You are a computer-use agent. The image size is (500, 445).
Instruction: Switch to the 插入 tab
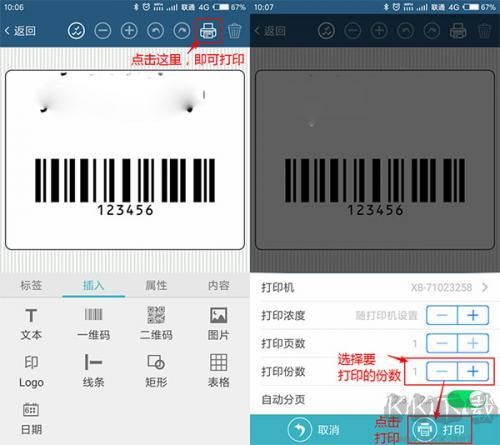point(93,285)
